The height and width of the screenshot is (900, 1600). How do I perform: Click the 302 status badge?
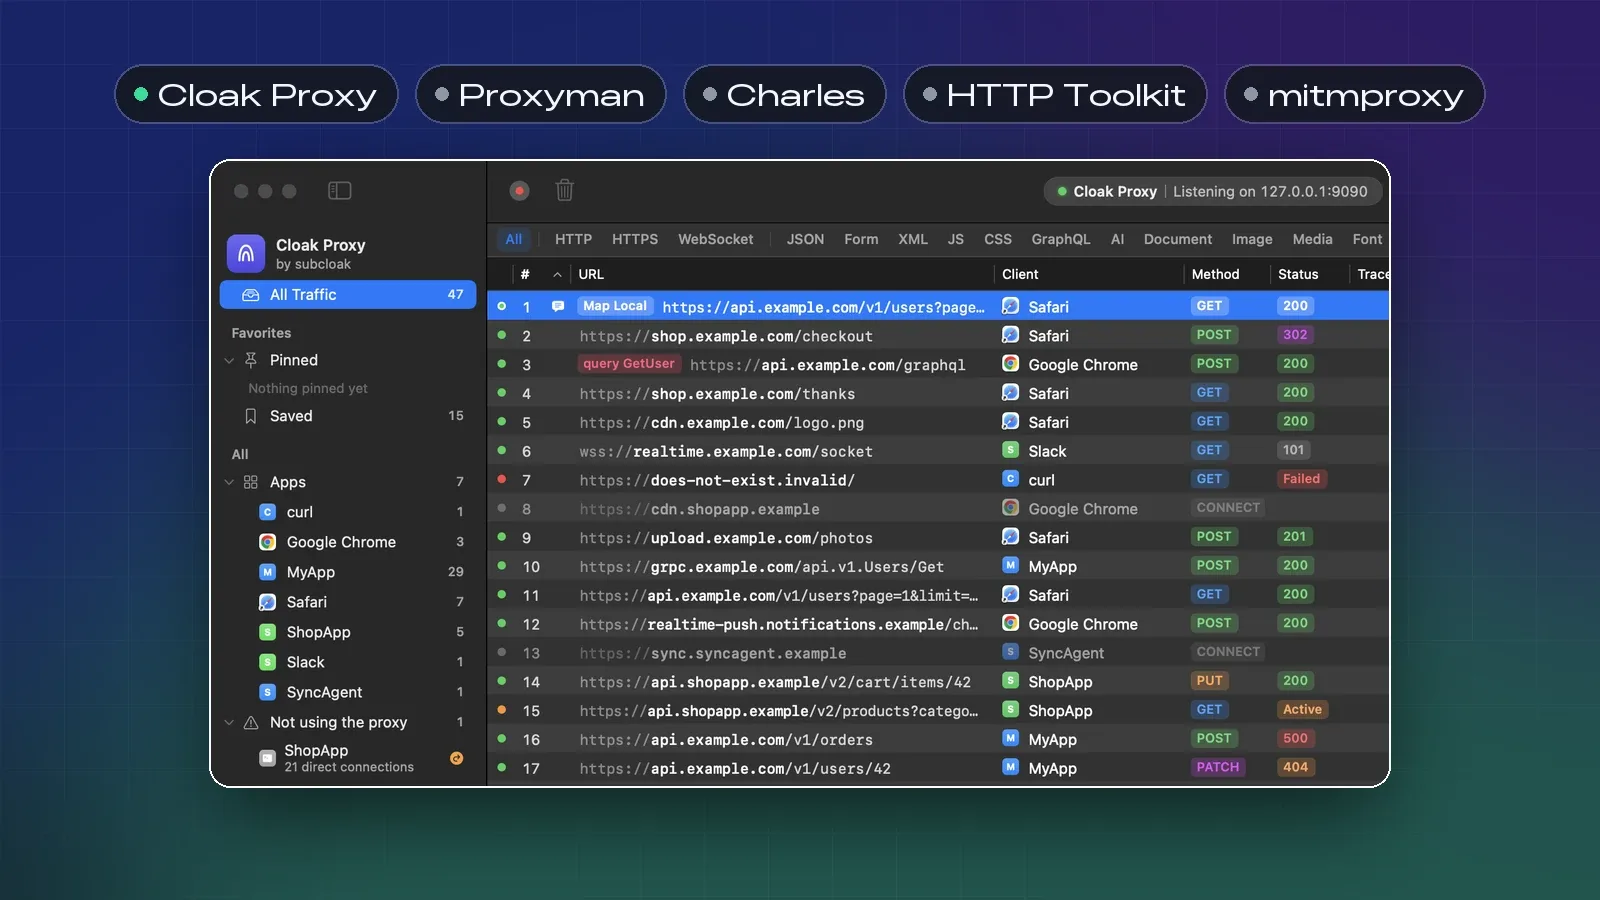tap(1295, 335)
